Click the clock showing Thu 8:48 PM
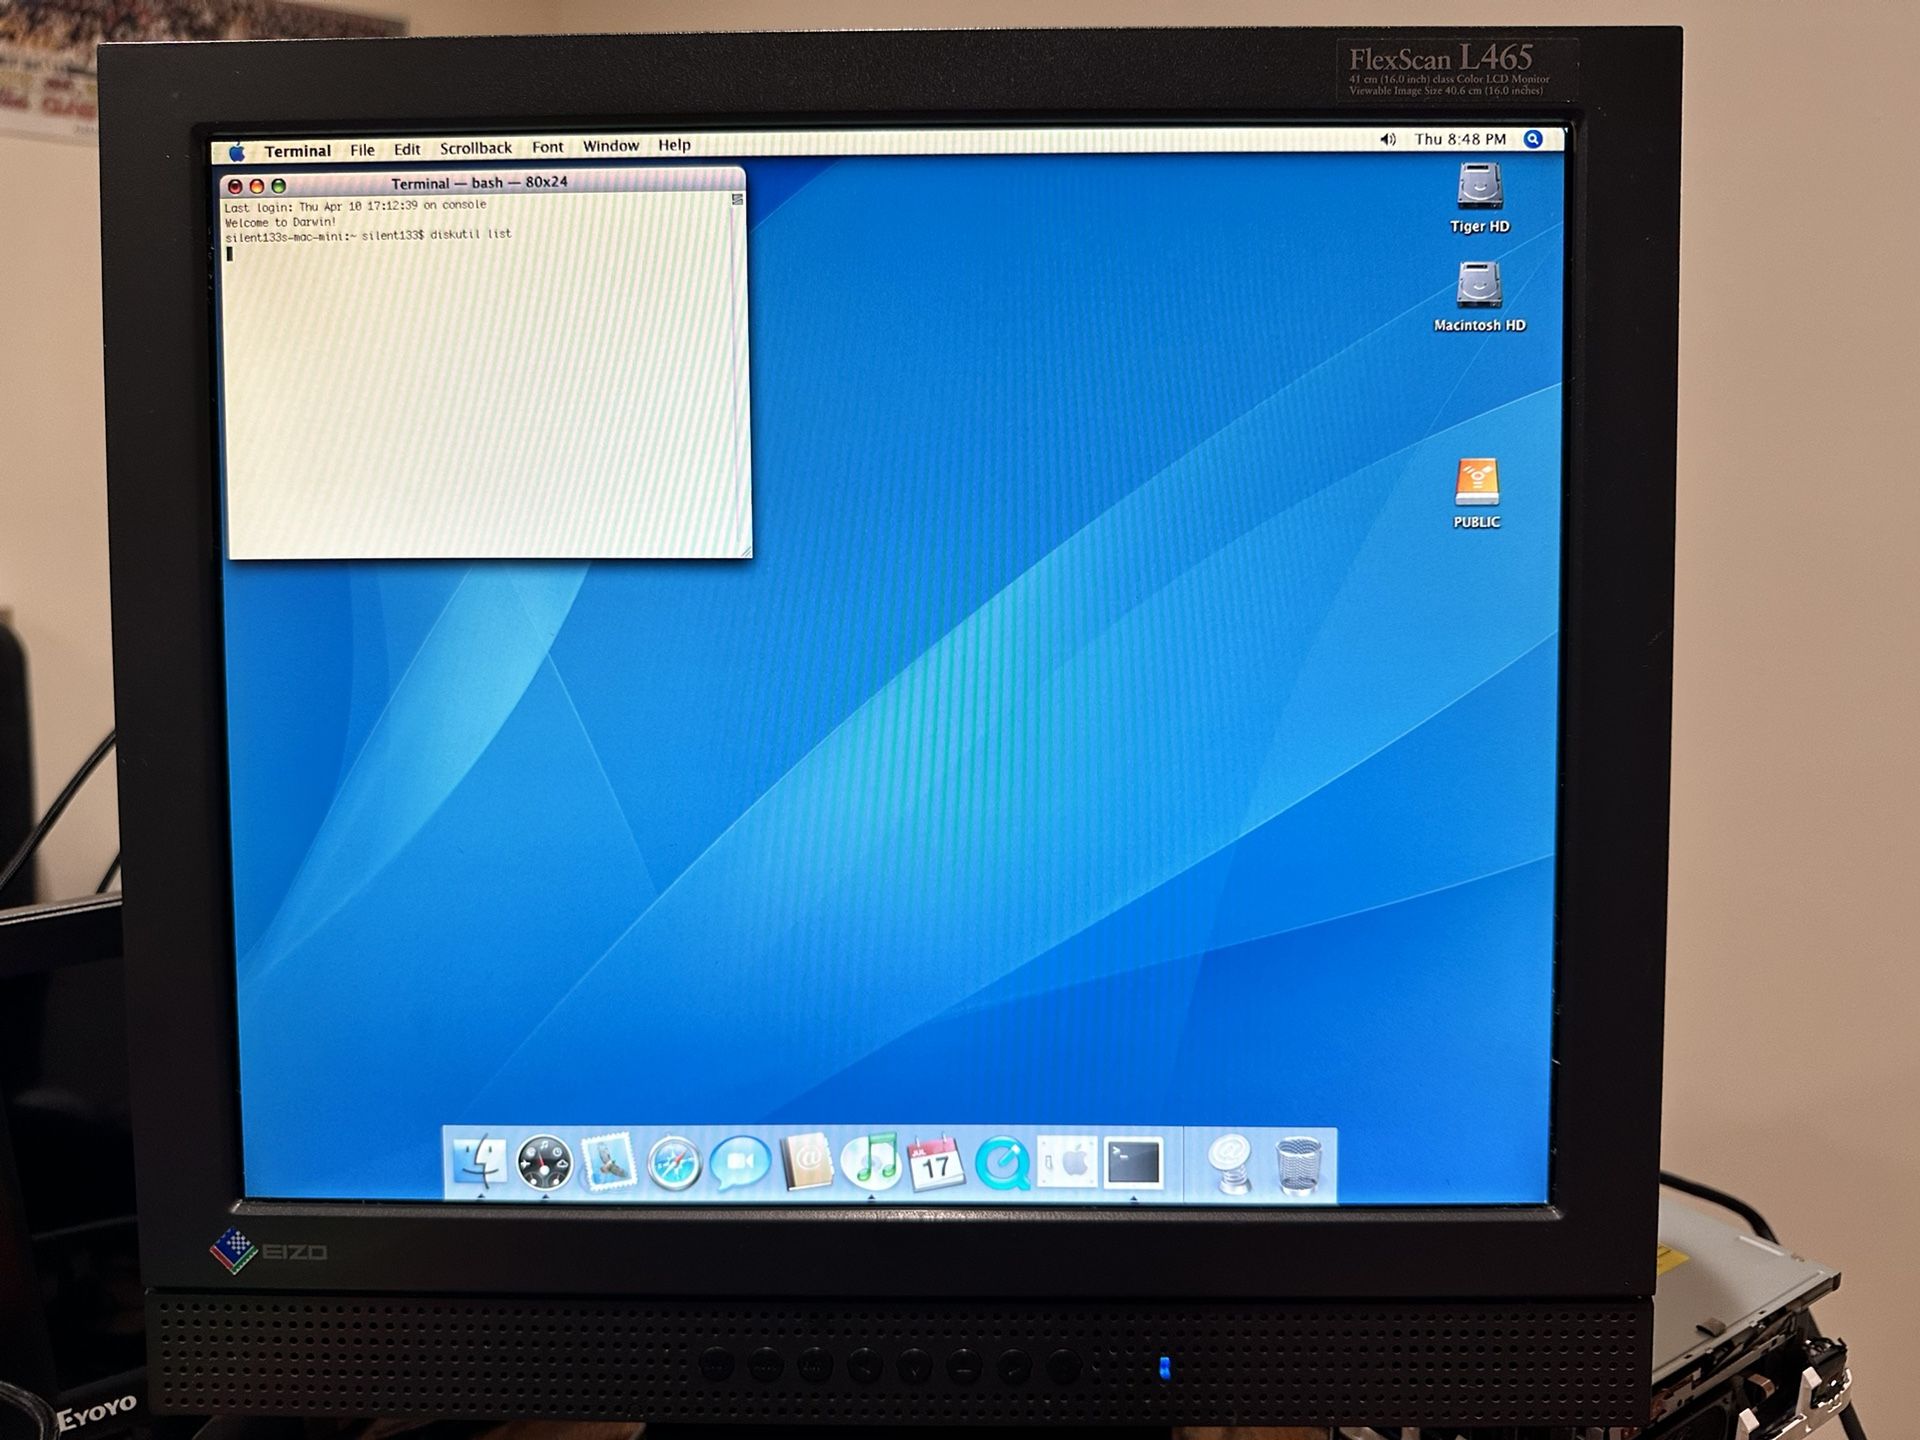Viewport: 1920px width, 1440px height. [x=1460, y=139]
